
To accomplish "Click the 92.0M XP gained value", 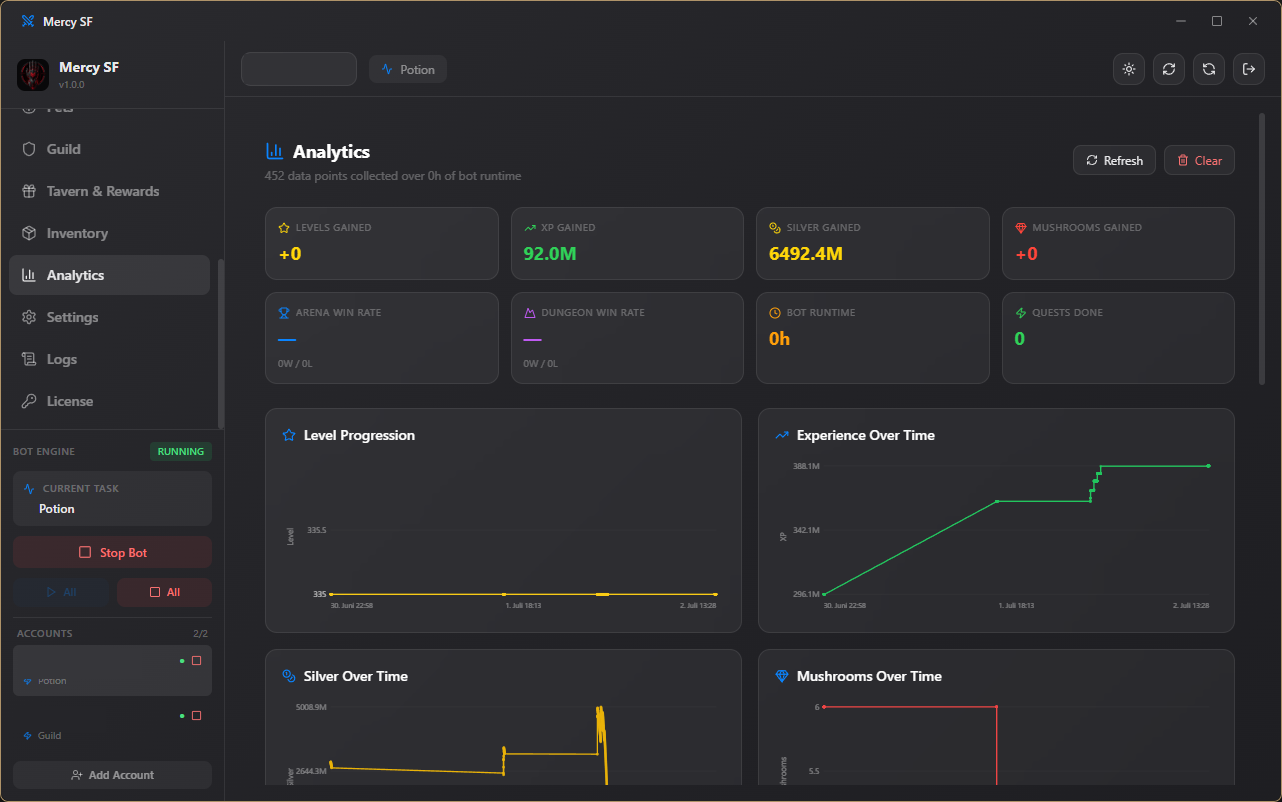I will point(550,254).
